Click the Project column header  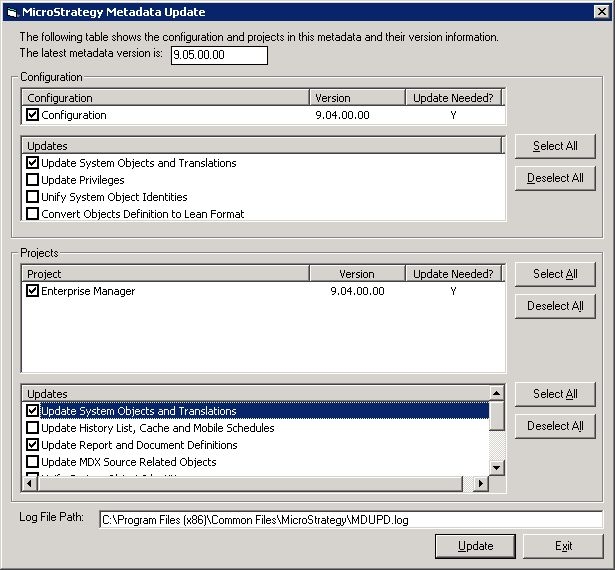165,274
